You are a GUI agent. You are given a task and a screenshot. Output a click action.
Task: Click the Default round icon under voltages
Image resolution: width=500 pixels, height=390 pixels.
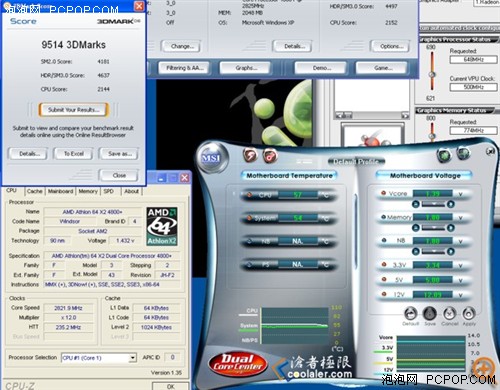411,314
